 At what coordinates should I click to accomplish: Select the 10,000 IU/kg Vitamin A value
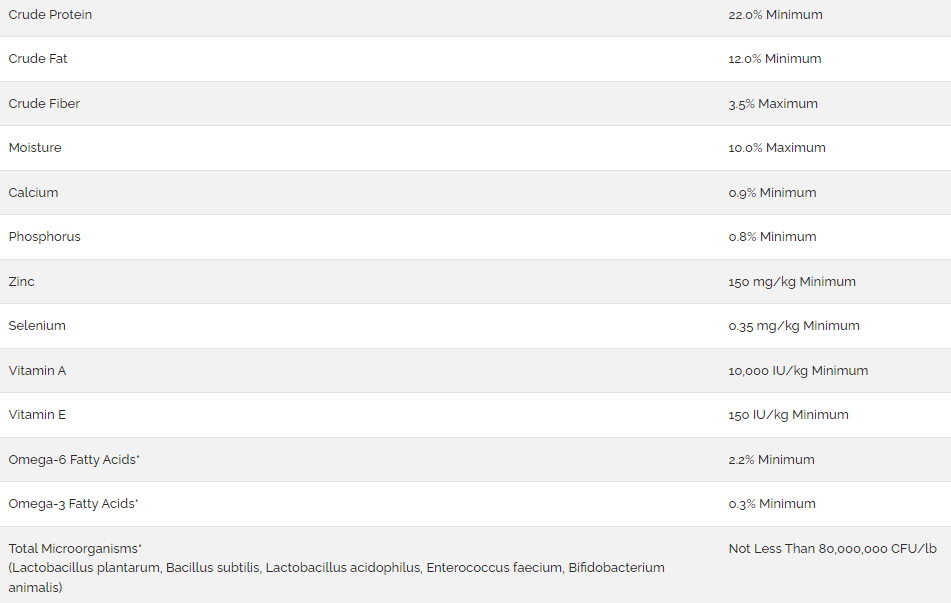798,371
